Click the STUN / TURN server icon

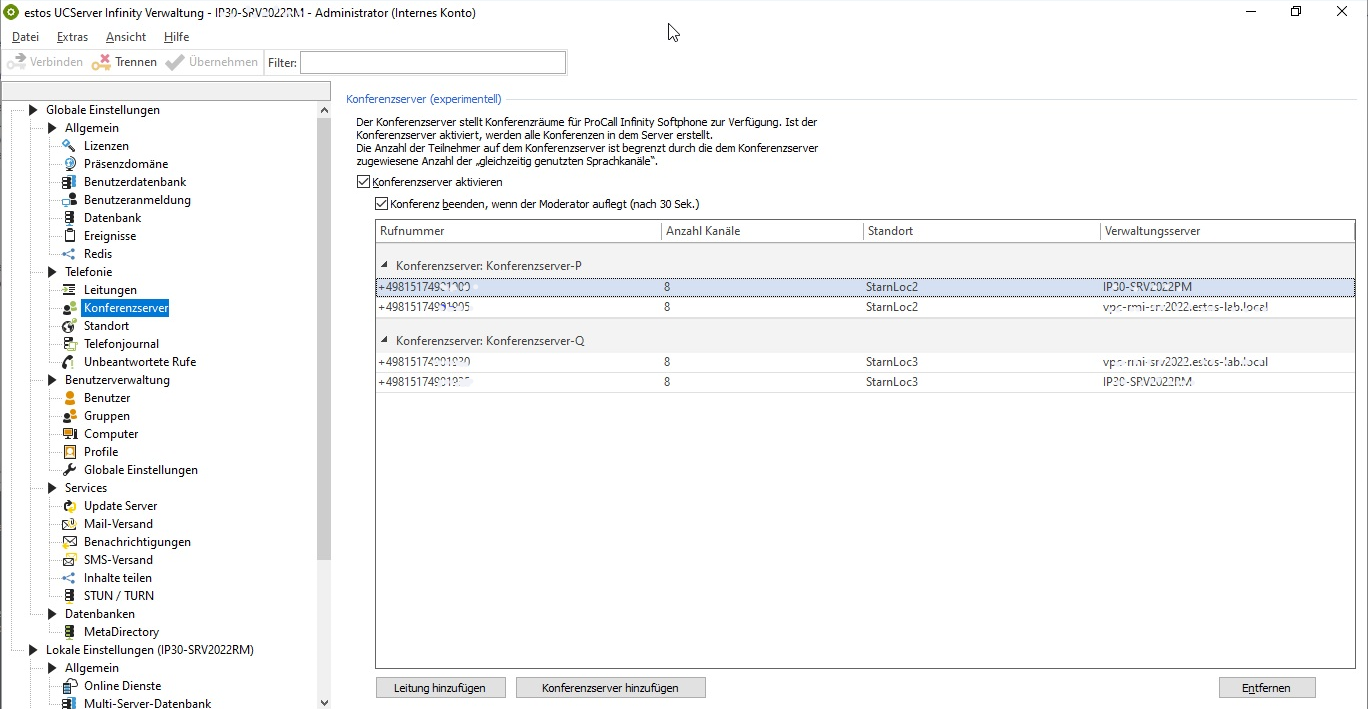point(69,596)
